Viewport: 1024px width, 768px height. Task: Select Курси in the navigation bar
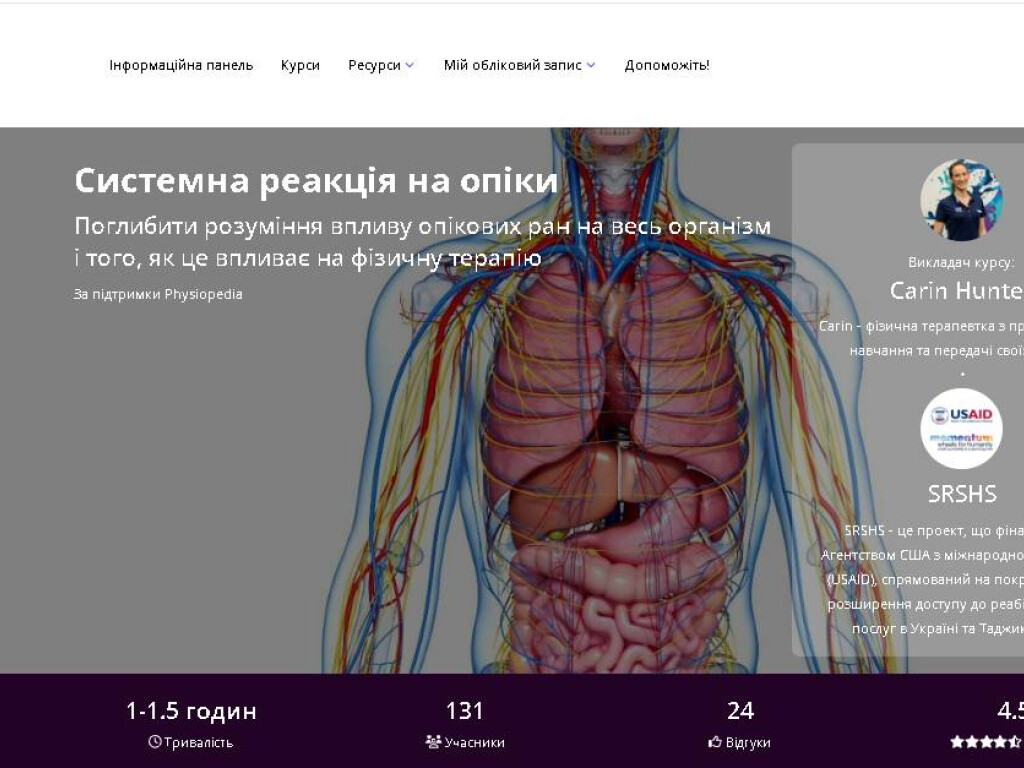tap(300, 64)
